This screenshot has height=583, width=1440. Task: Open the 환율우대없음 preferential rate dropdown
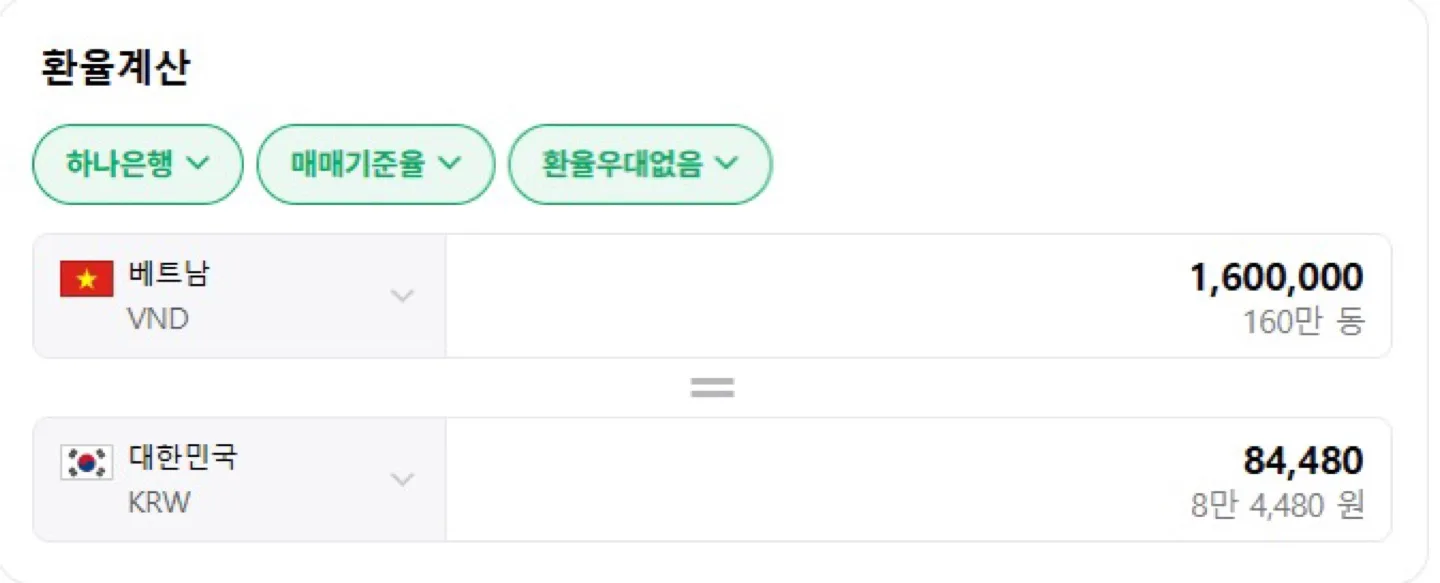(640, 164)
